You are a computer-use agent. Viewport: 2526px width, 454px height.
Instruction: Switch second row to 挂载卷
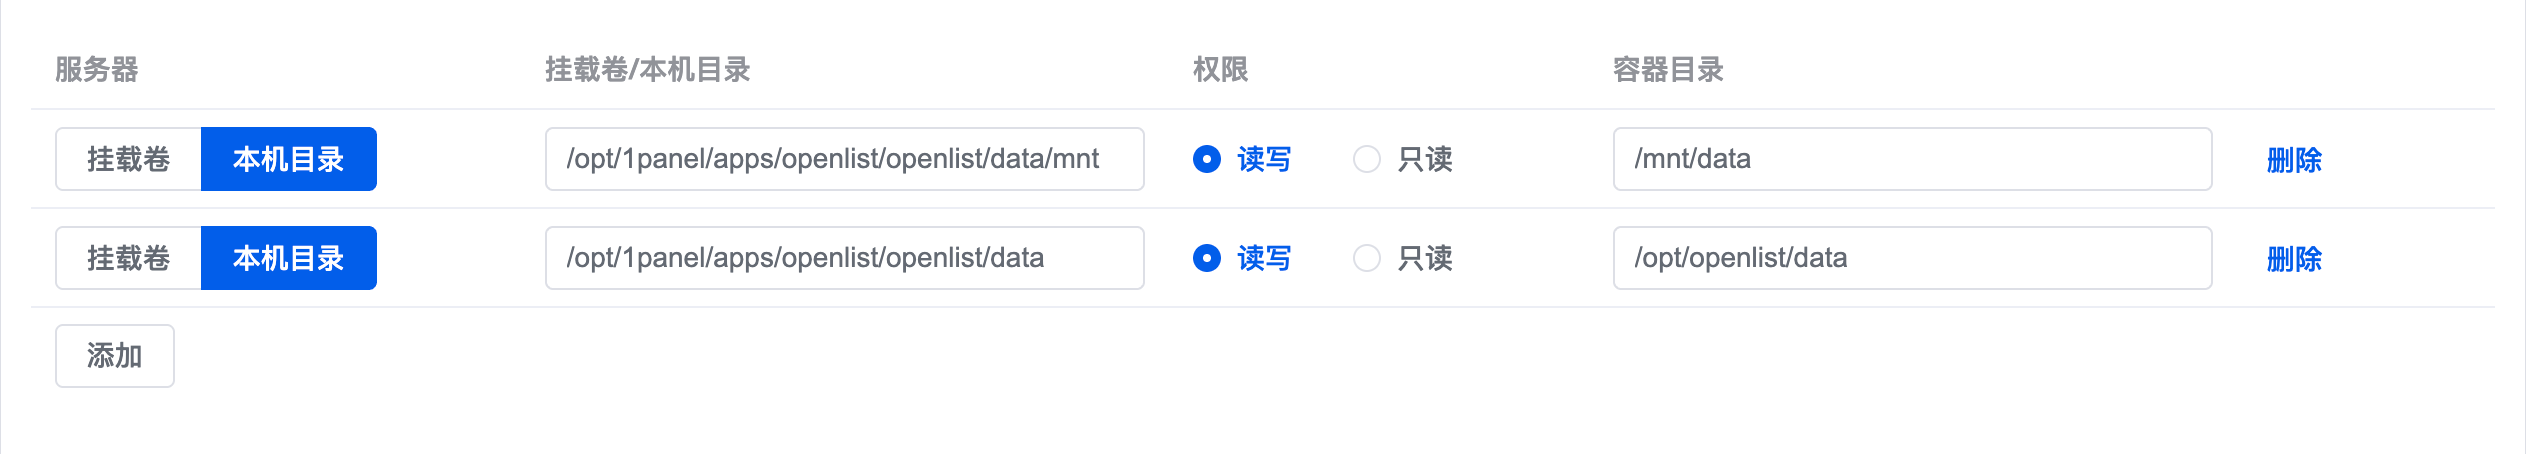[129, 258]
